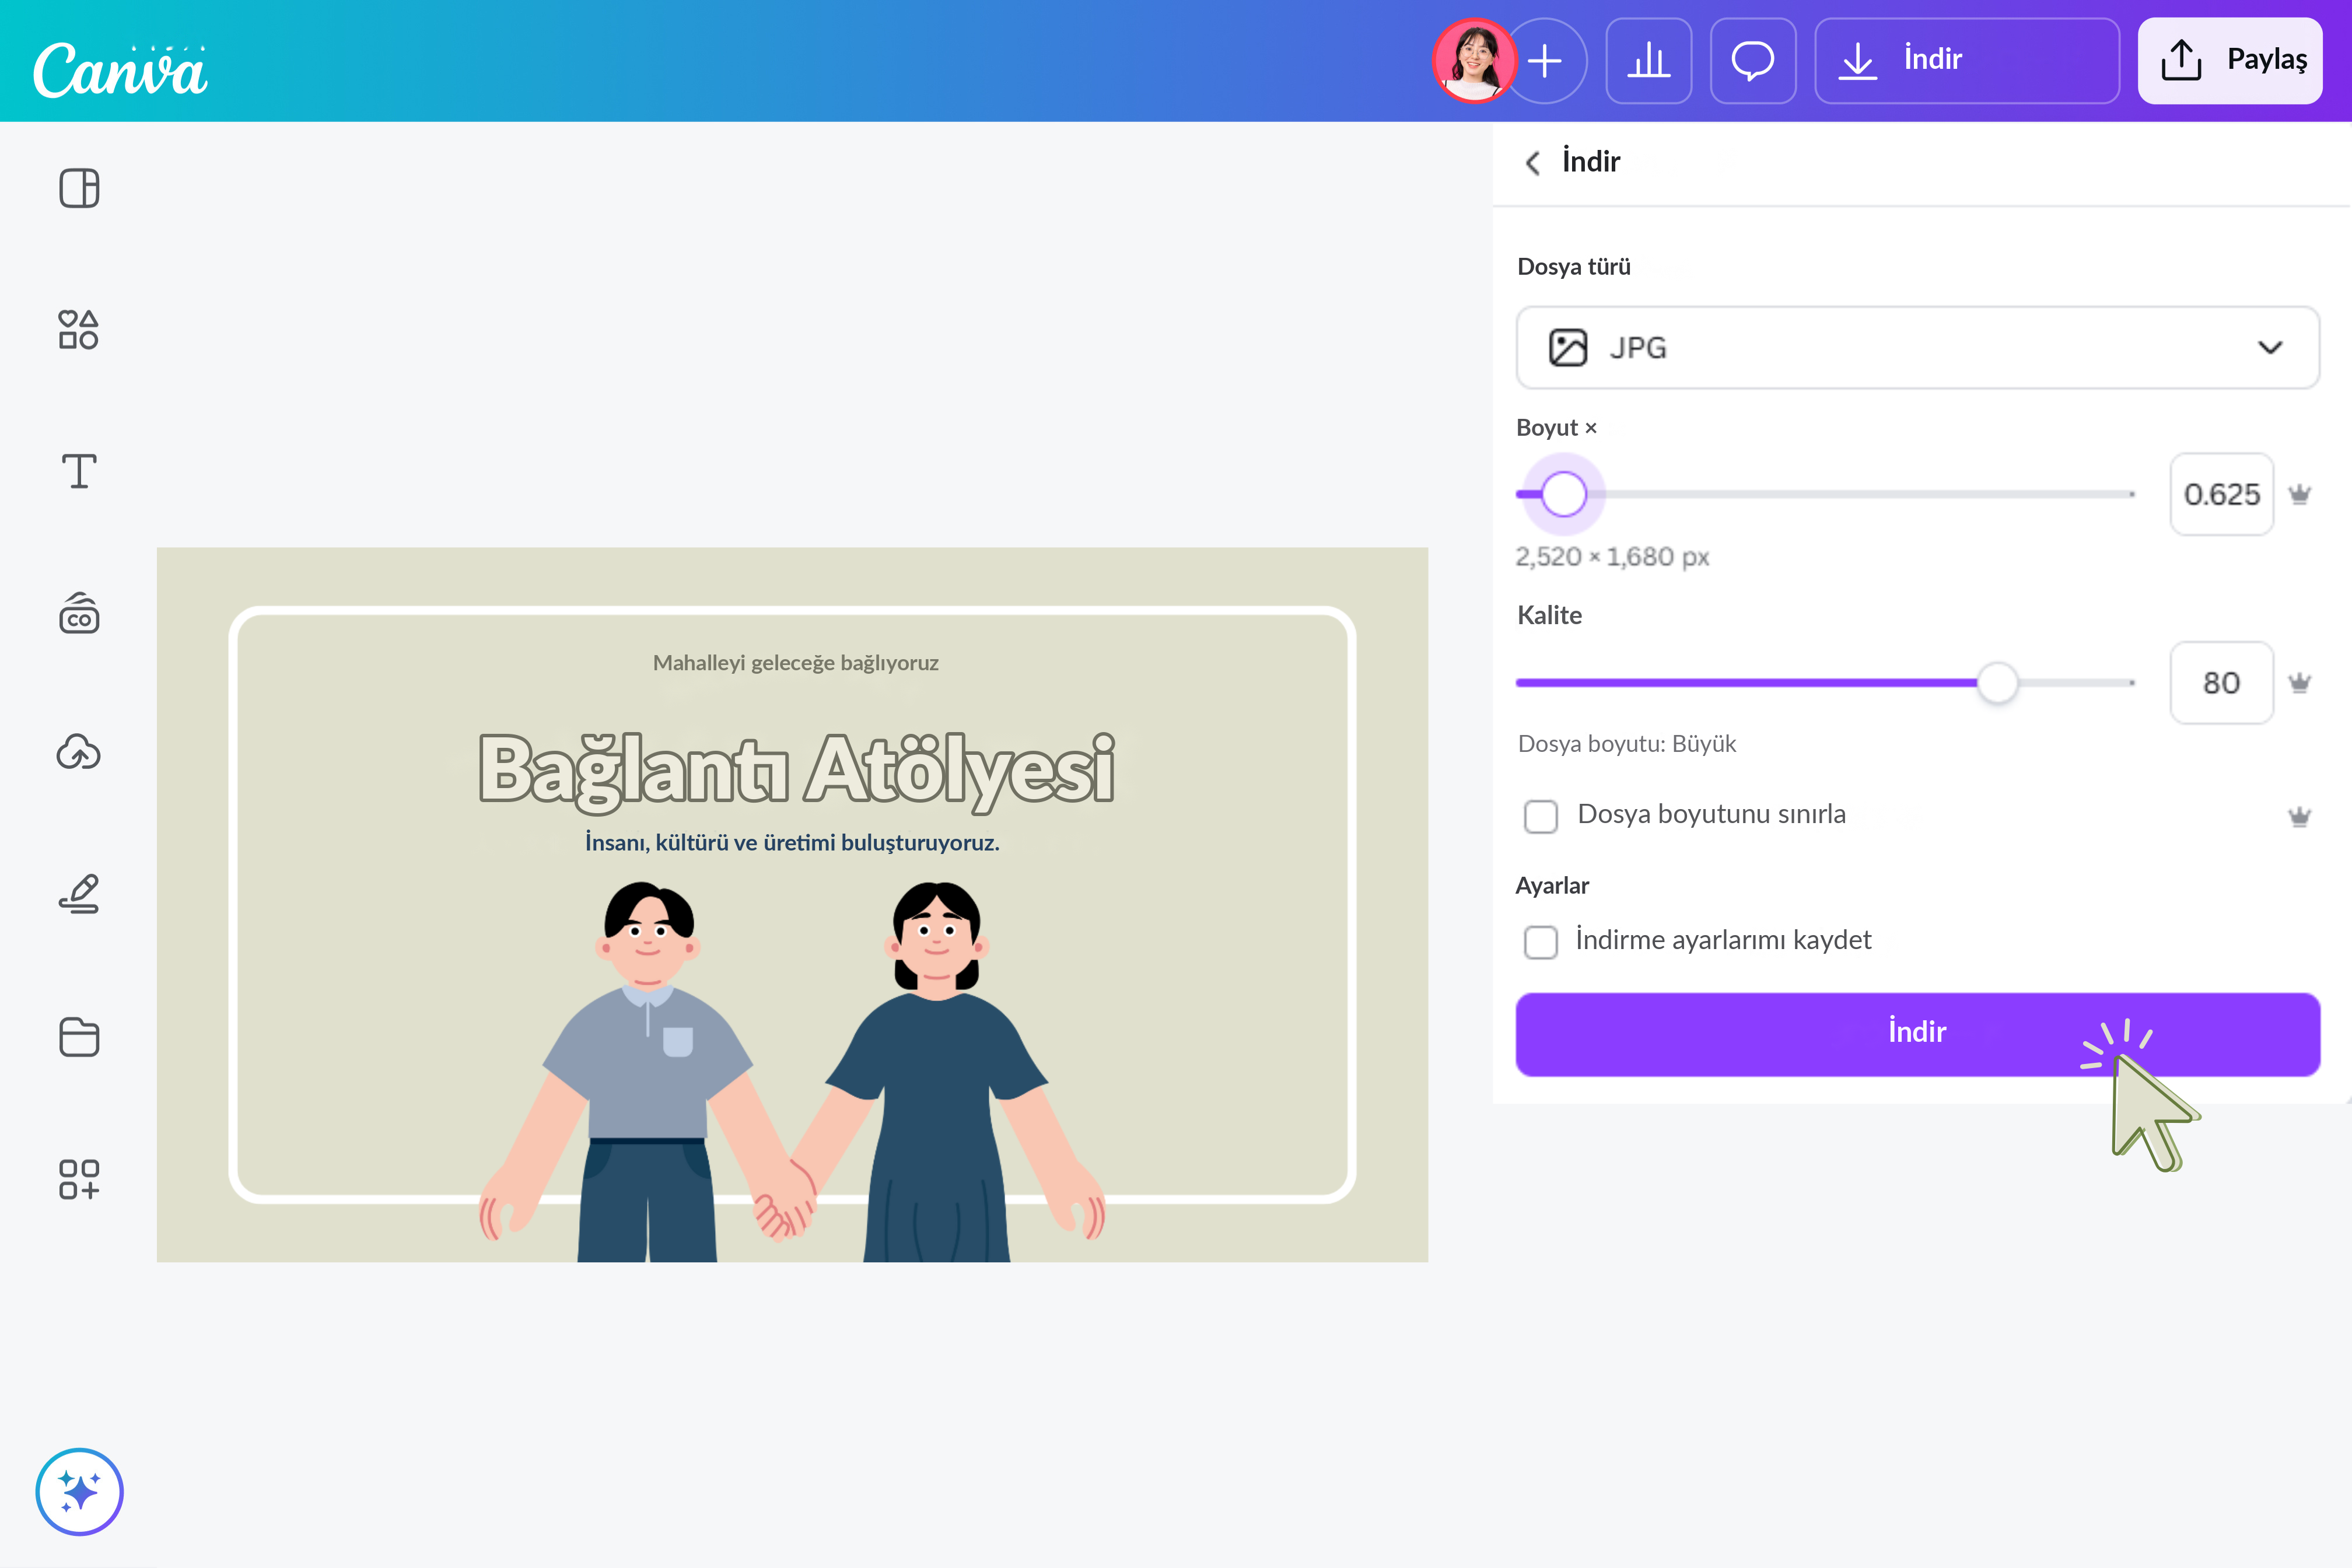Check İndirme ayarlarımı kaydet option
This screenshot has height=1568, width=2352.
(1541, 942)
